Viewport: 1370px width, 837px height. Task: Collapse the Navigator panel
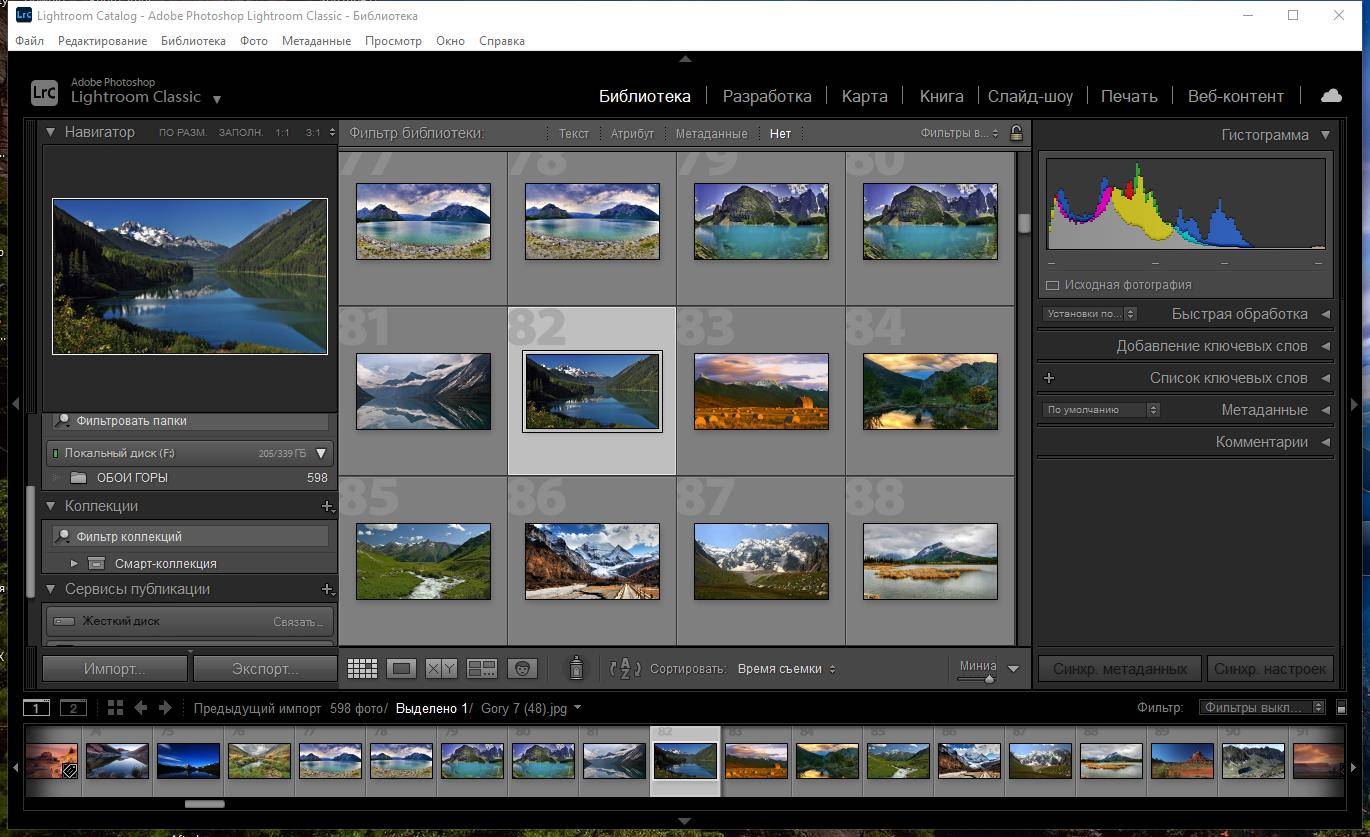click(50, 132)
